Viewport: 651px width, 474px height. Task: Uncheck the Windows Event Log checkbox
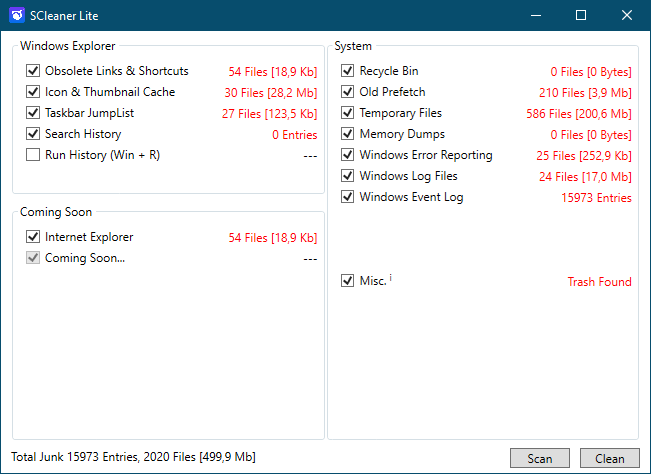click(348, 197)
